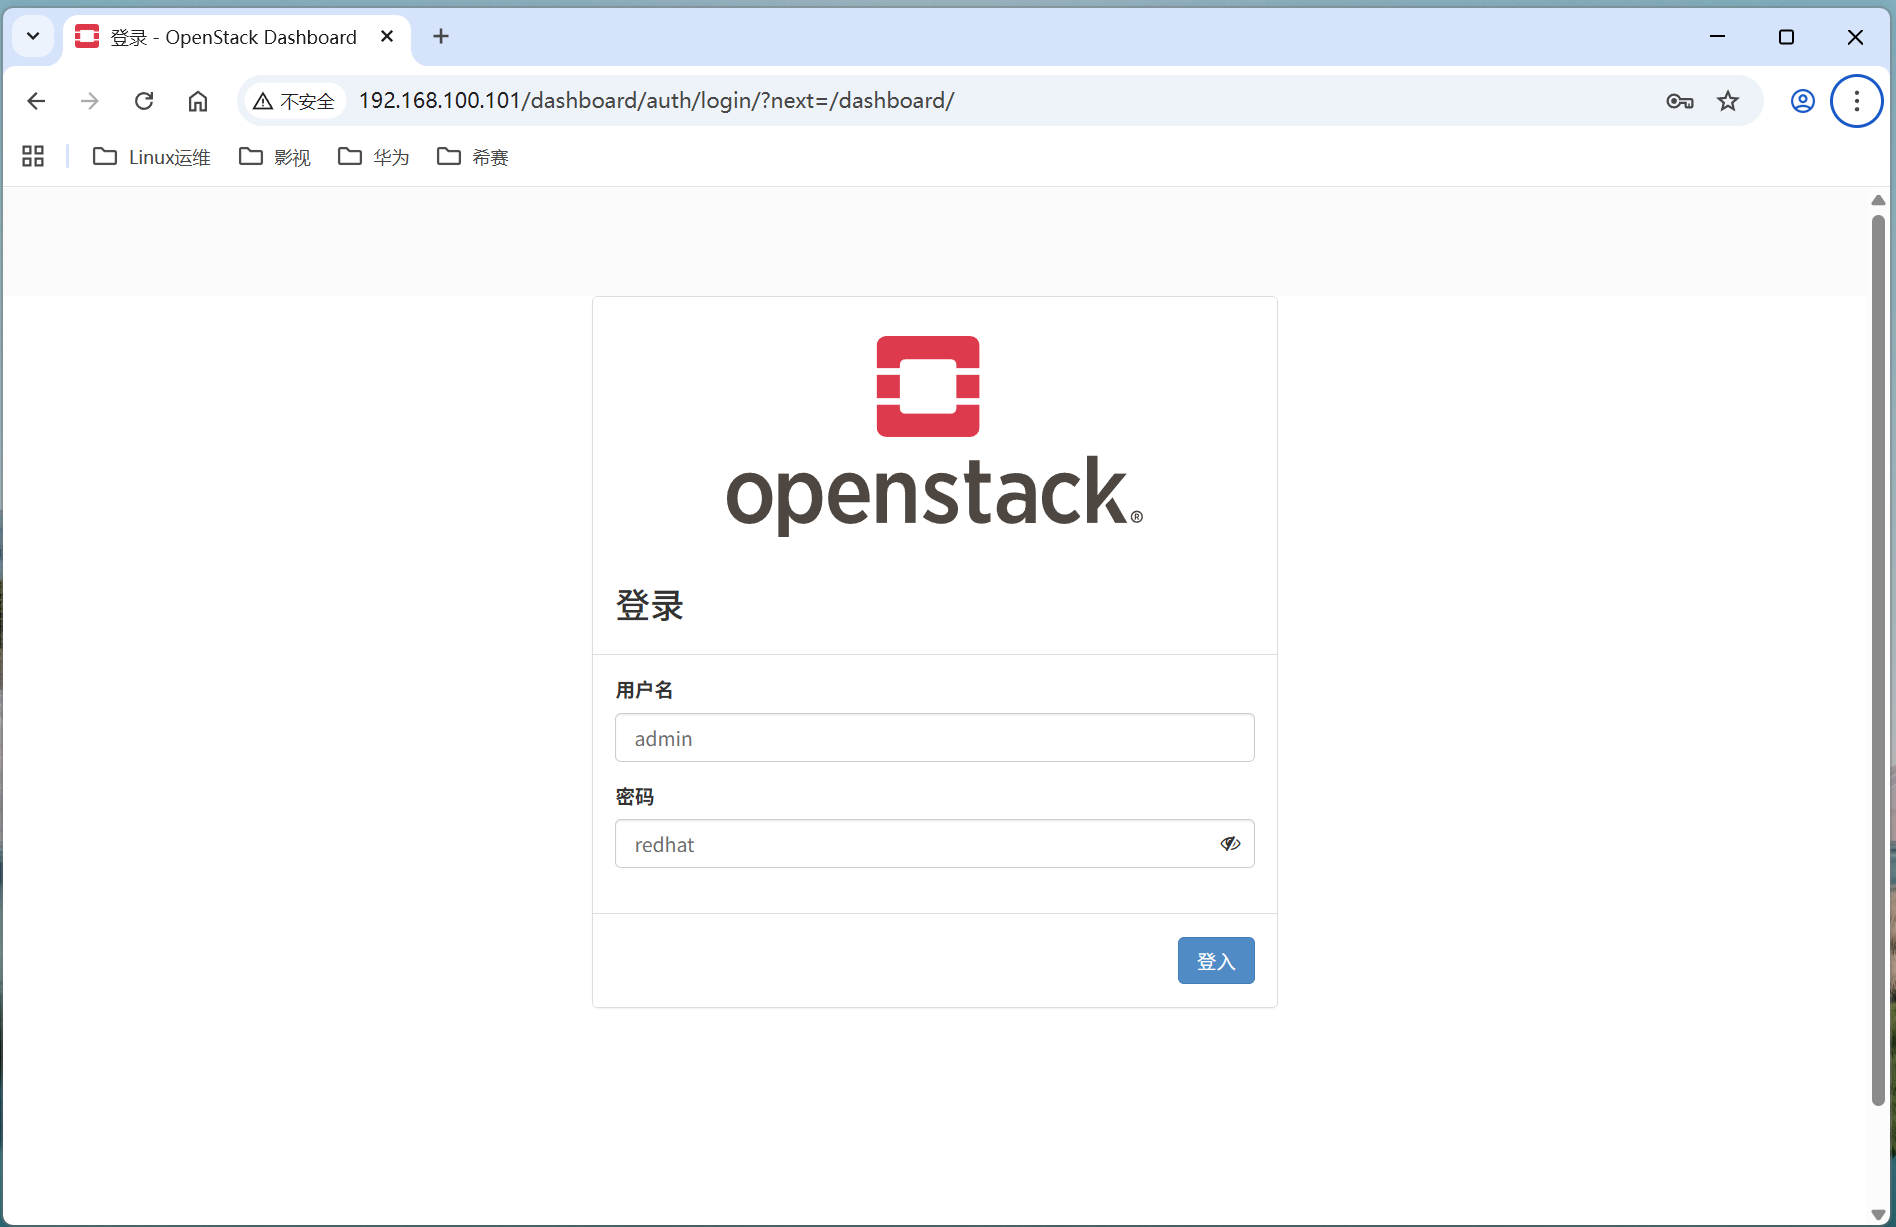The width and height of the screenshot is (1896, 1227).
Task: Open the apps grid shortcut
Action: click(33, 156)
